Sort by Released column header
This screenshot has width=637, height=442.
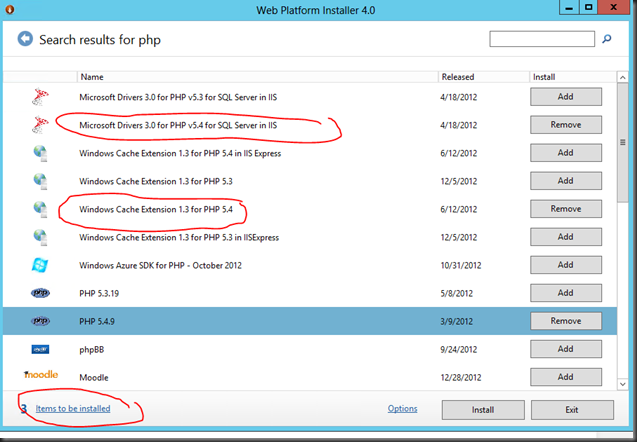click(x=484, y=77)
